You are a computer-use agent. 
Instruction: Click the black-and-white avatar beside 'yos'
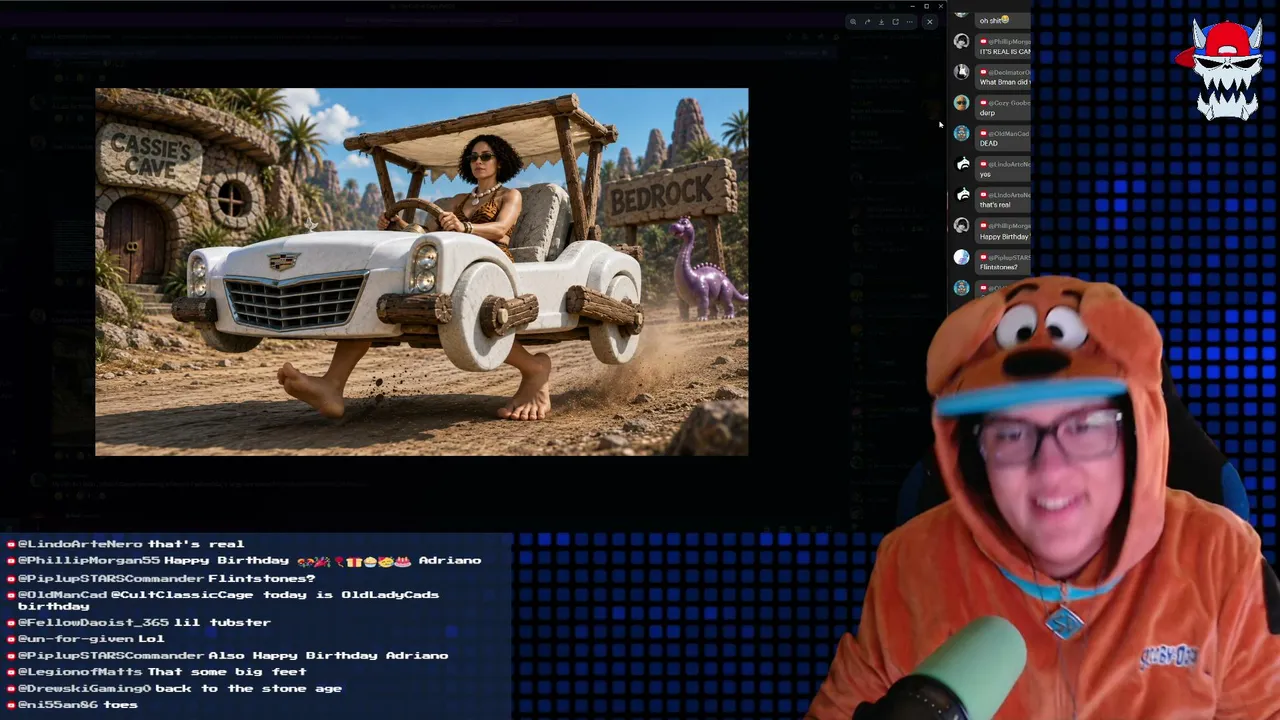961,164
